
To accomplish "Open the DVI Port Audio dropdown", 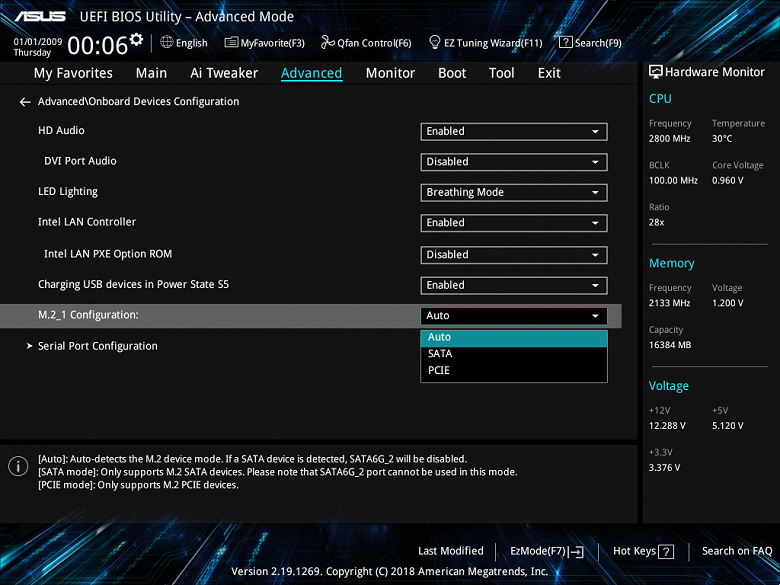I will point(514,162).
